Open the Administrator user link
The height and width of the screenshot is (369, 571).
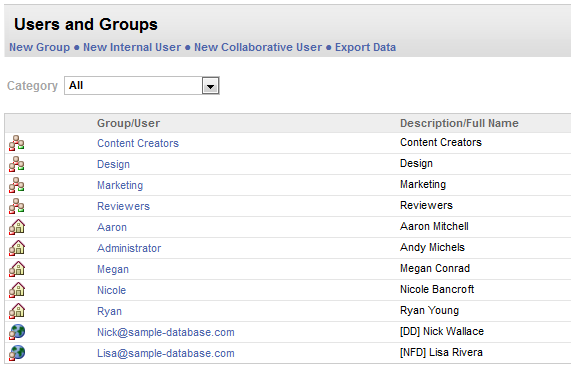pos(129,248)
